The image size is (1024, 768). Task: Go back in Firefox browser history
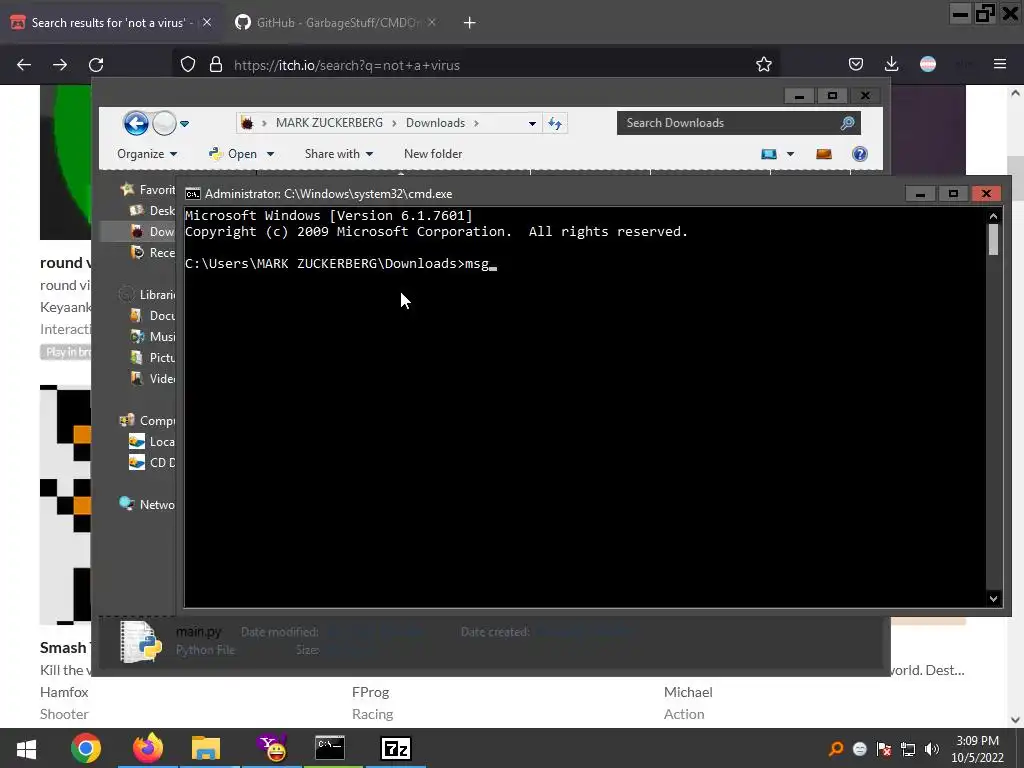coord(24,65)
